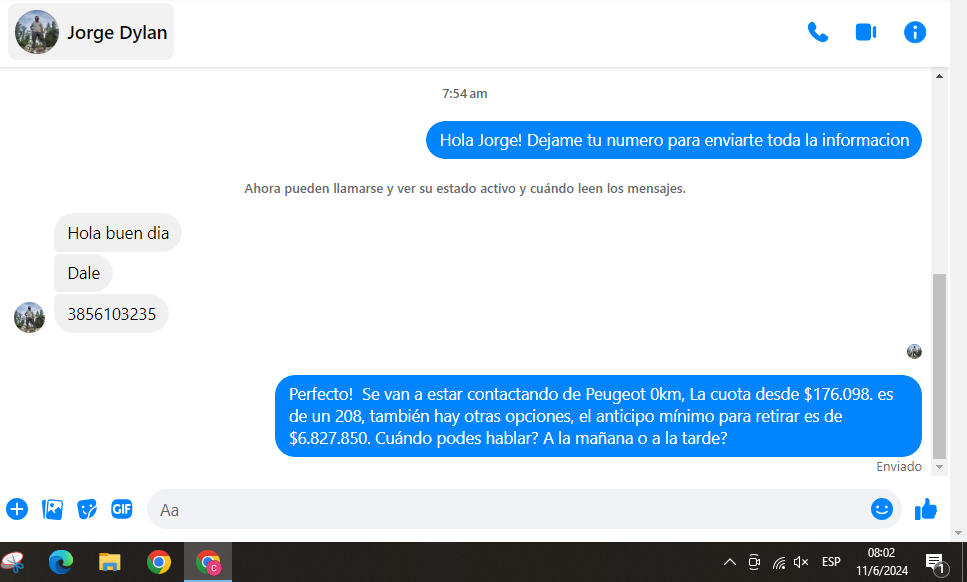Start a voice call with Jorge Dylan
967x582 pixels.
pyautogui.click(x=818, y=32)
